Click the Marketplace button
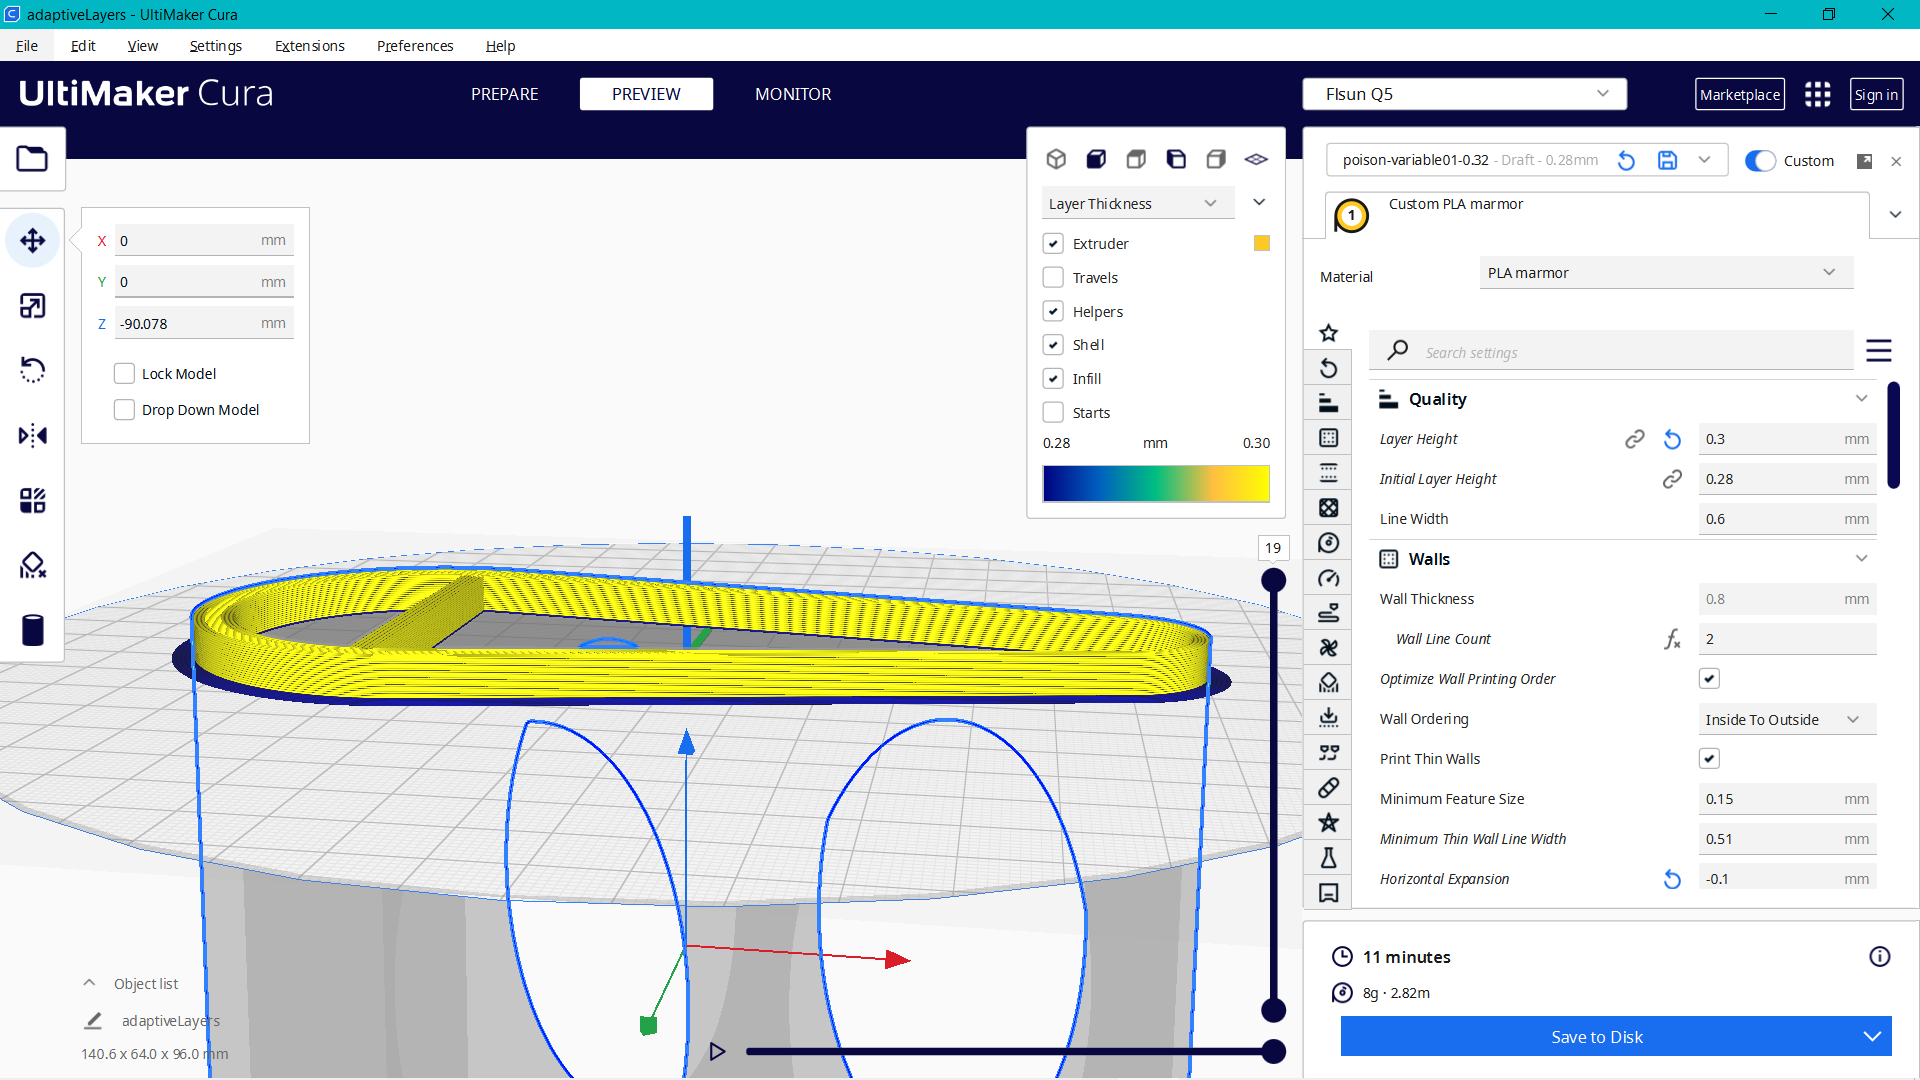Image resolution: width=1920 pixels, height=1080 pixels. [1740, 94]
